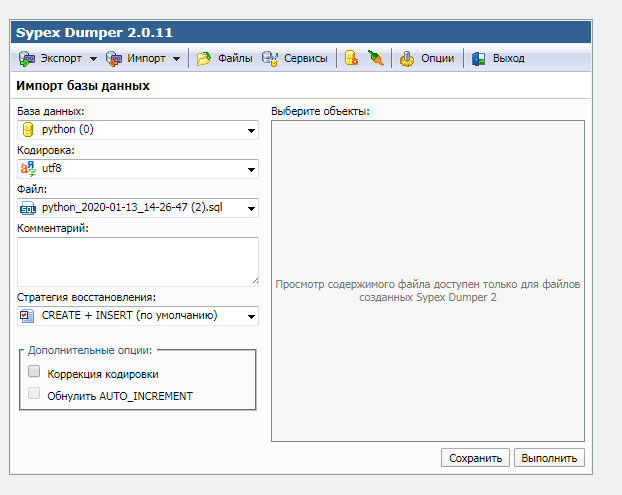Click the SQL file type icon
The width and height of the screenshot is (622, 495).
[x=28, y=208]
